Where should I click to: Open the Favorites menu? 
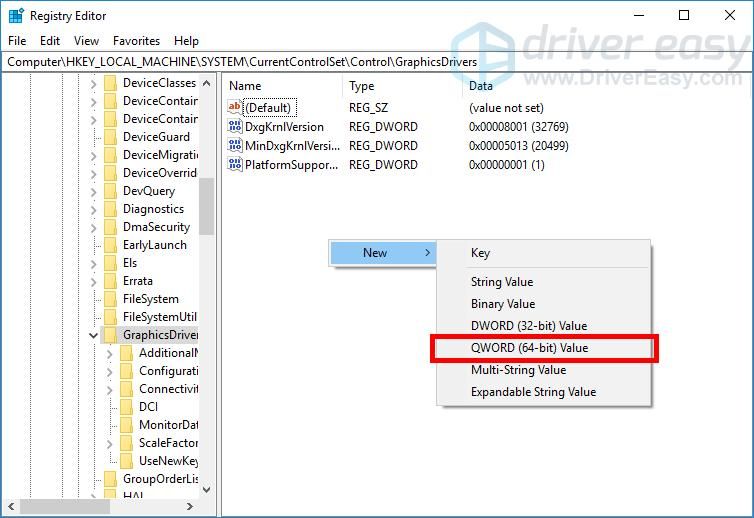[x=136, y=41]
